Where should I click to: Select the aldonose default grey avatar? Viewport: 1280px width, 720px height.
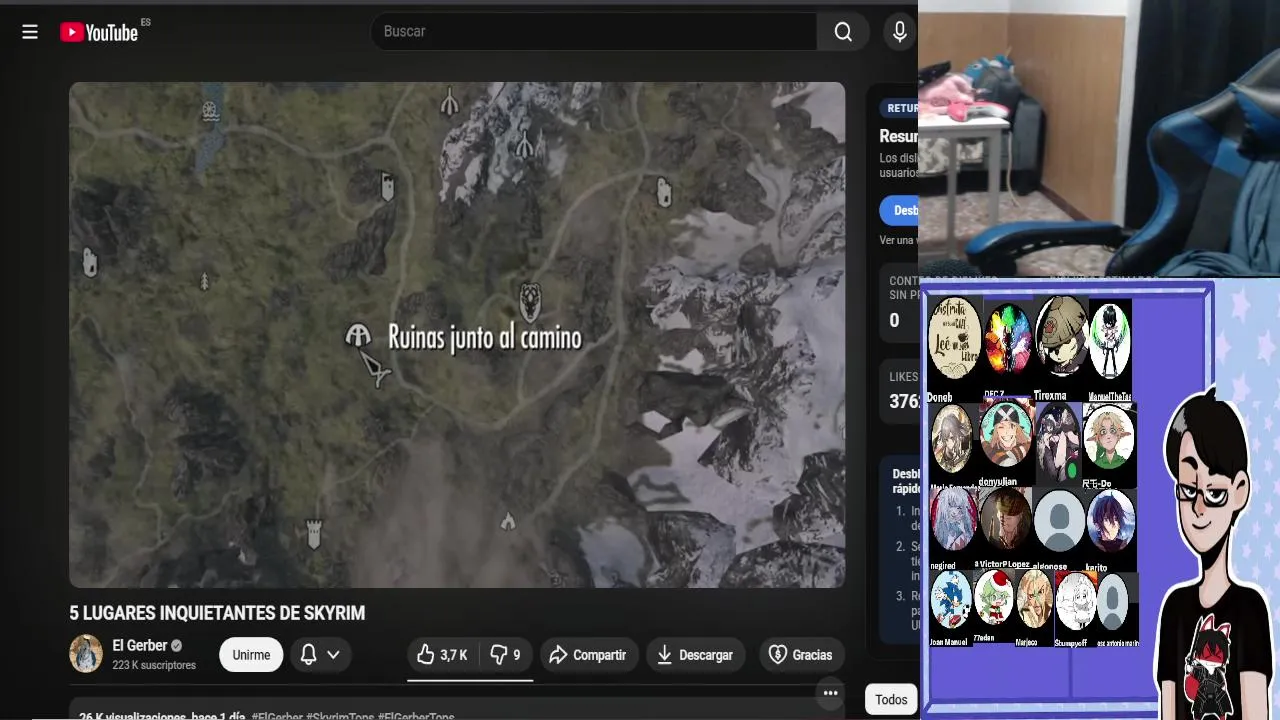coord(1059,520)
